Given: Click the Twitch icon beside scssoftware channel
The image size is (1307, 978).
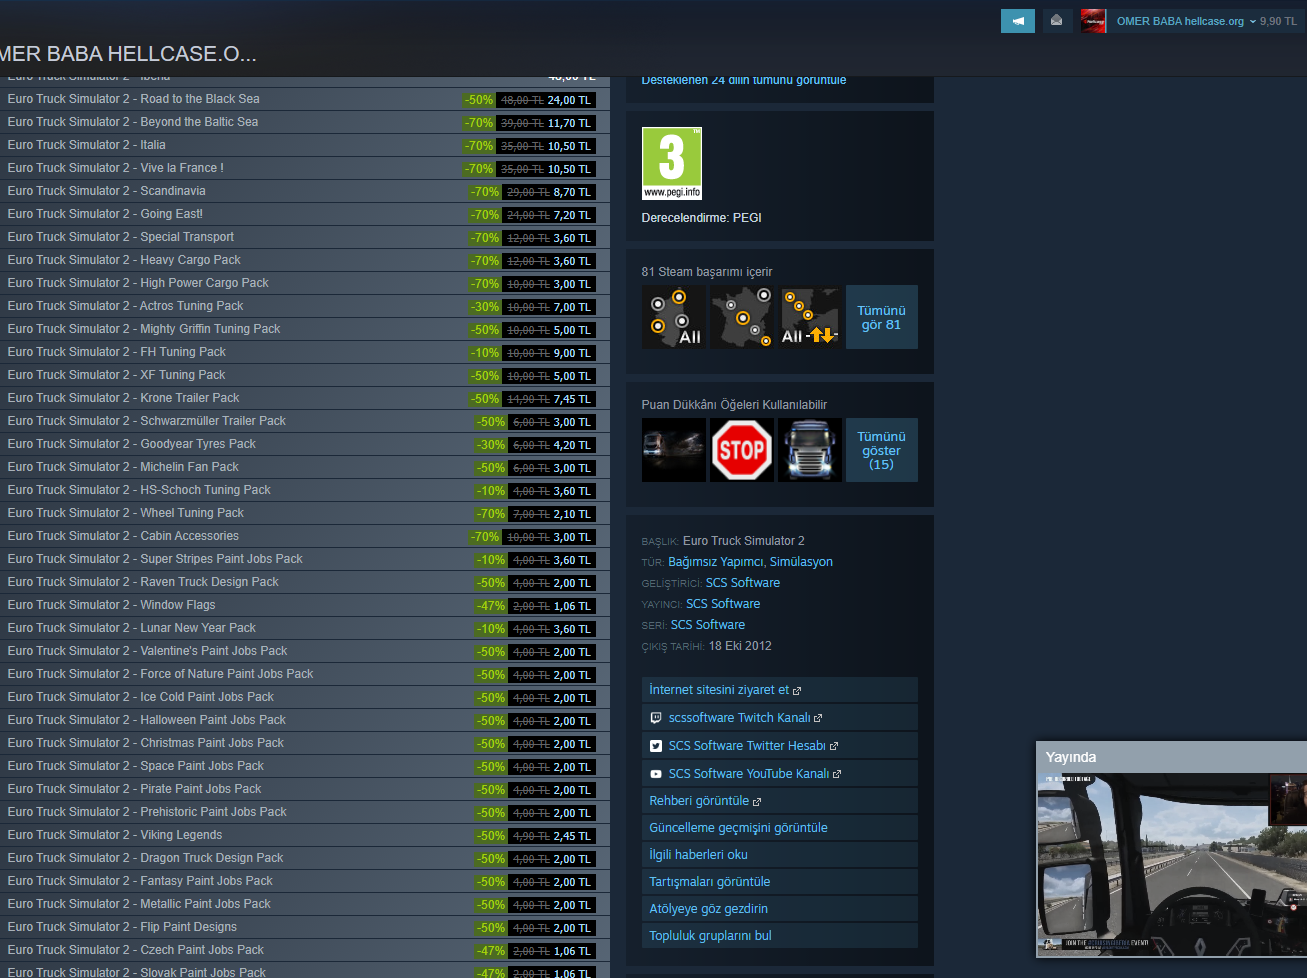Looking at the screenshot, I should 656,718.
